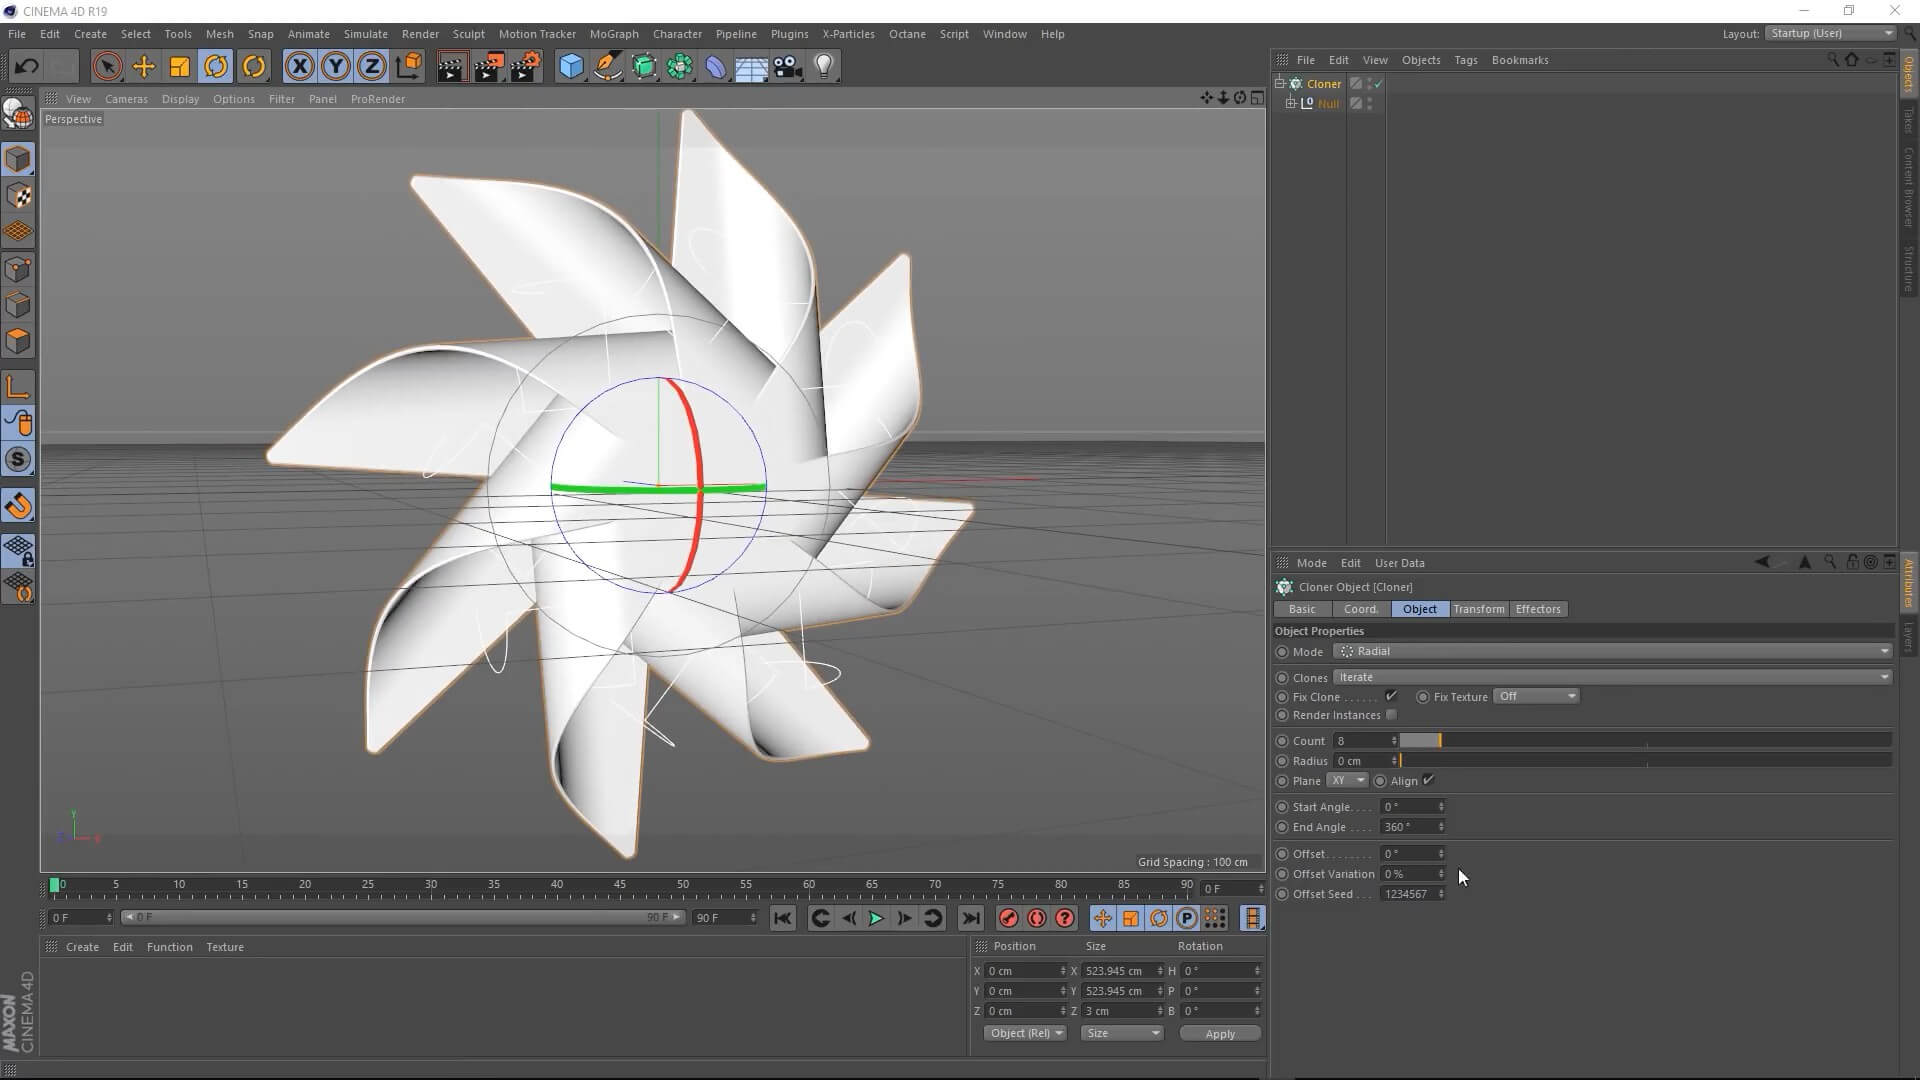Switch to the Effectors tab
This screenshot has height=1080, width=1920.
(x=1537, y=609)
